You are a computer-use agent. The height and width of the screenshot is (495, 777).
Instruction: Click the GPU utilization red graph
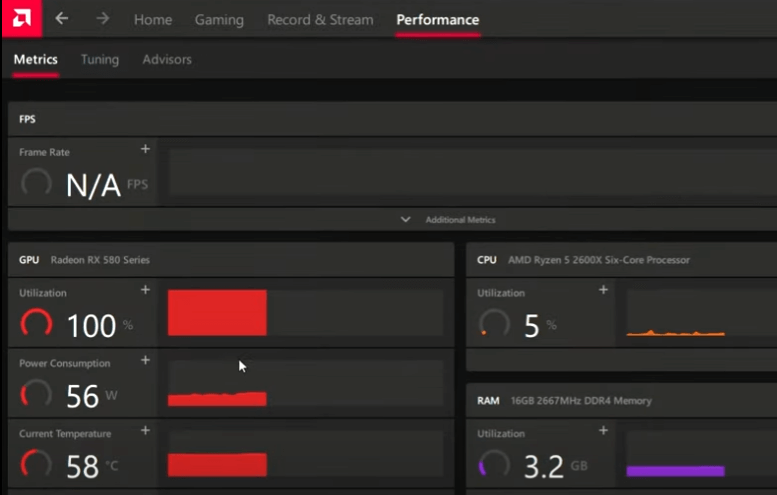pyautogui.click(x=217, y=313)
